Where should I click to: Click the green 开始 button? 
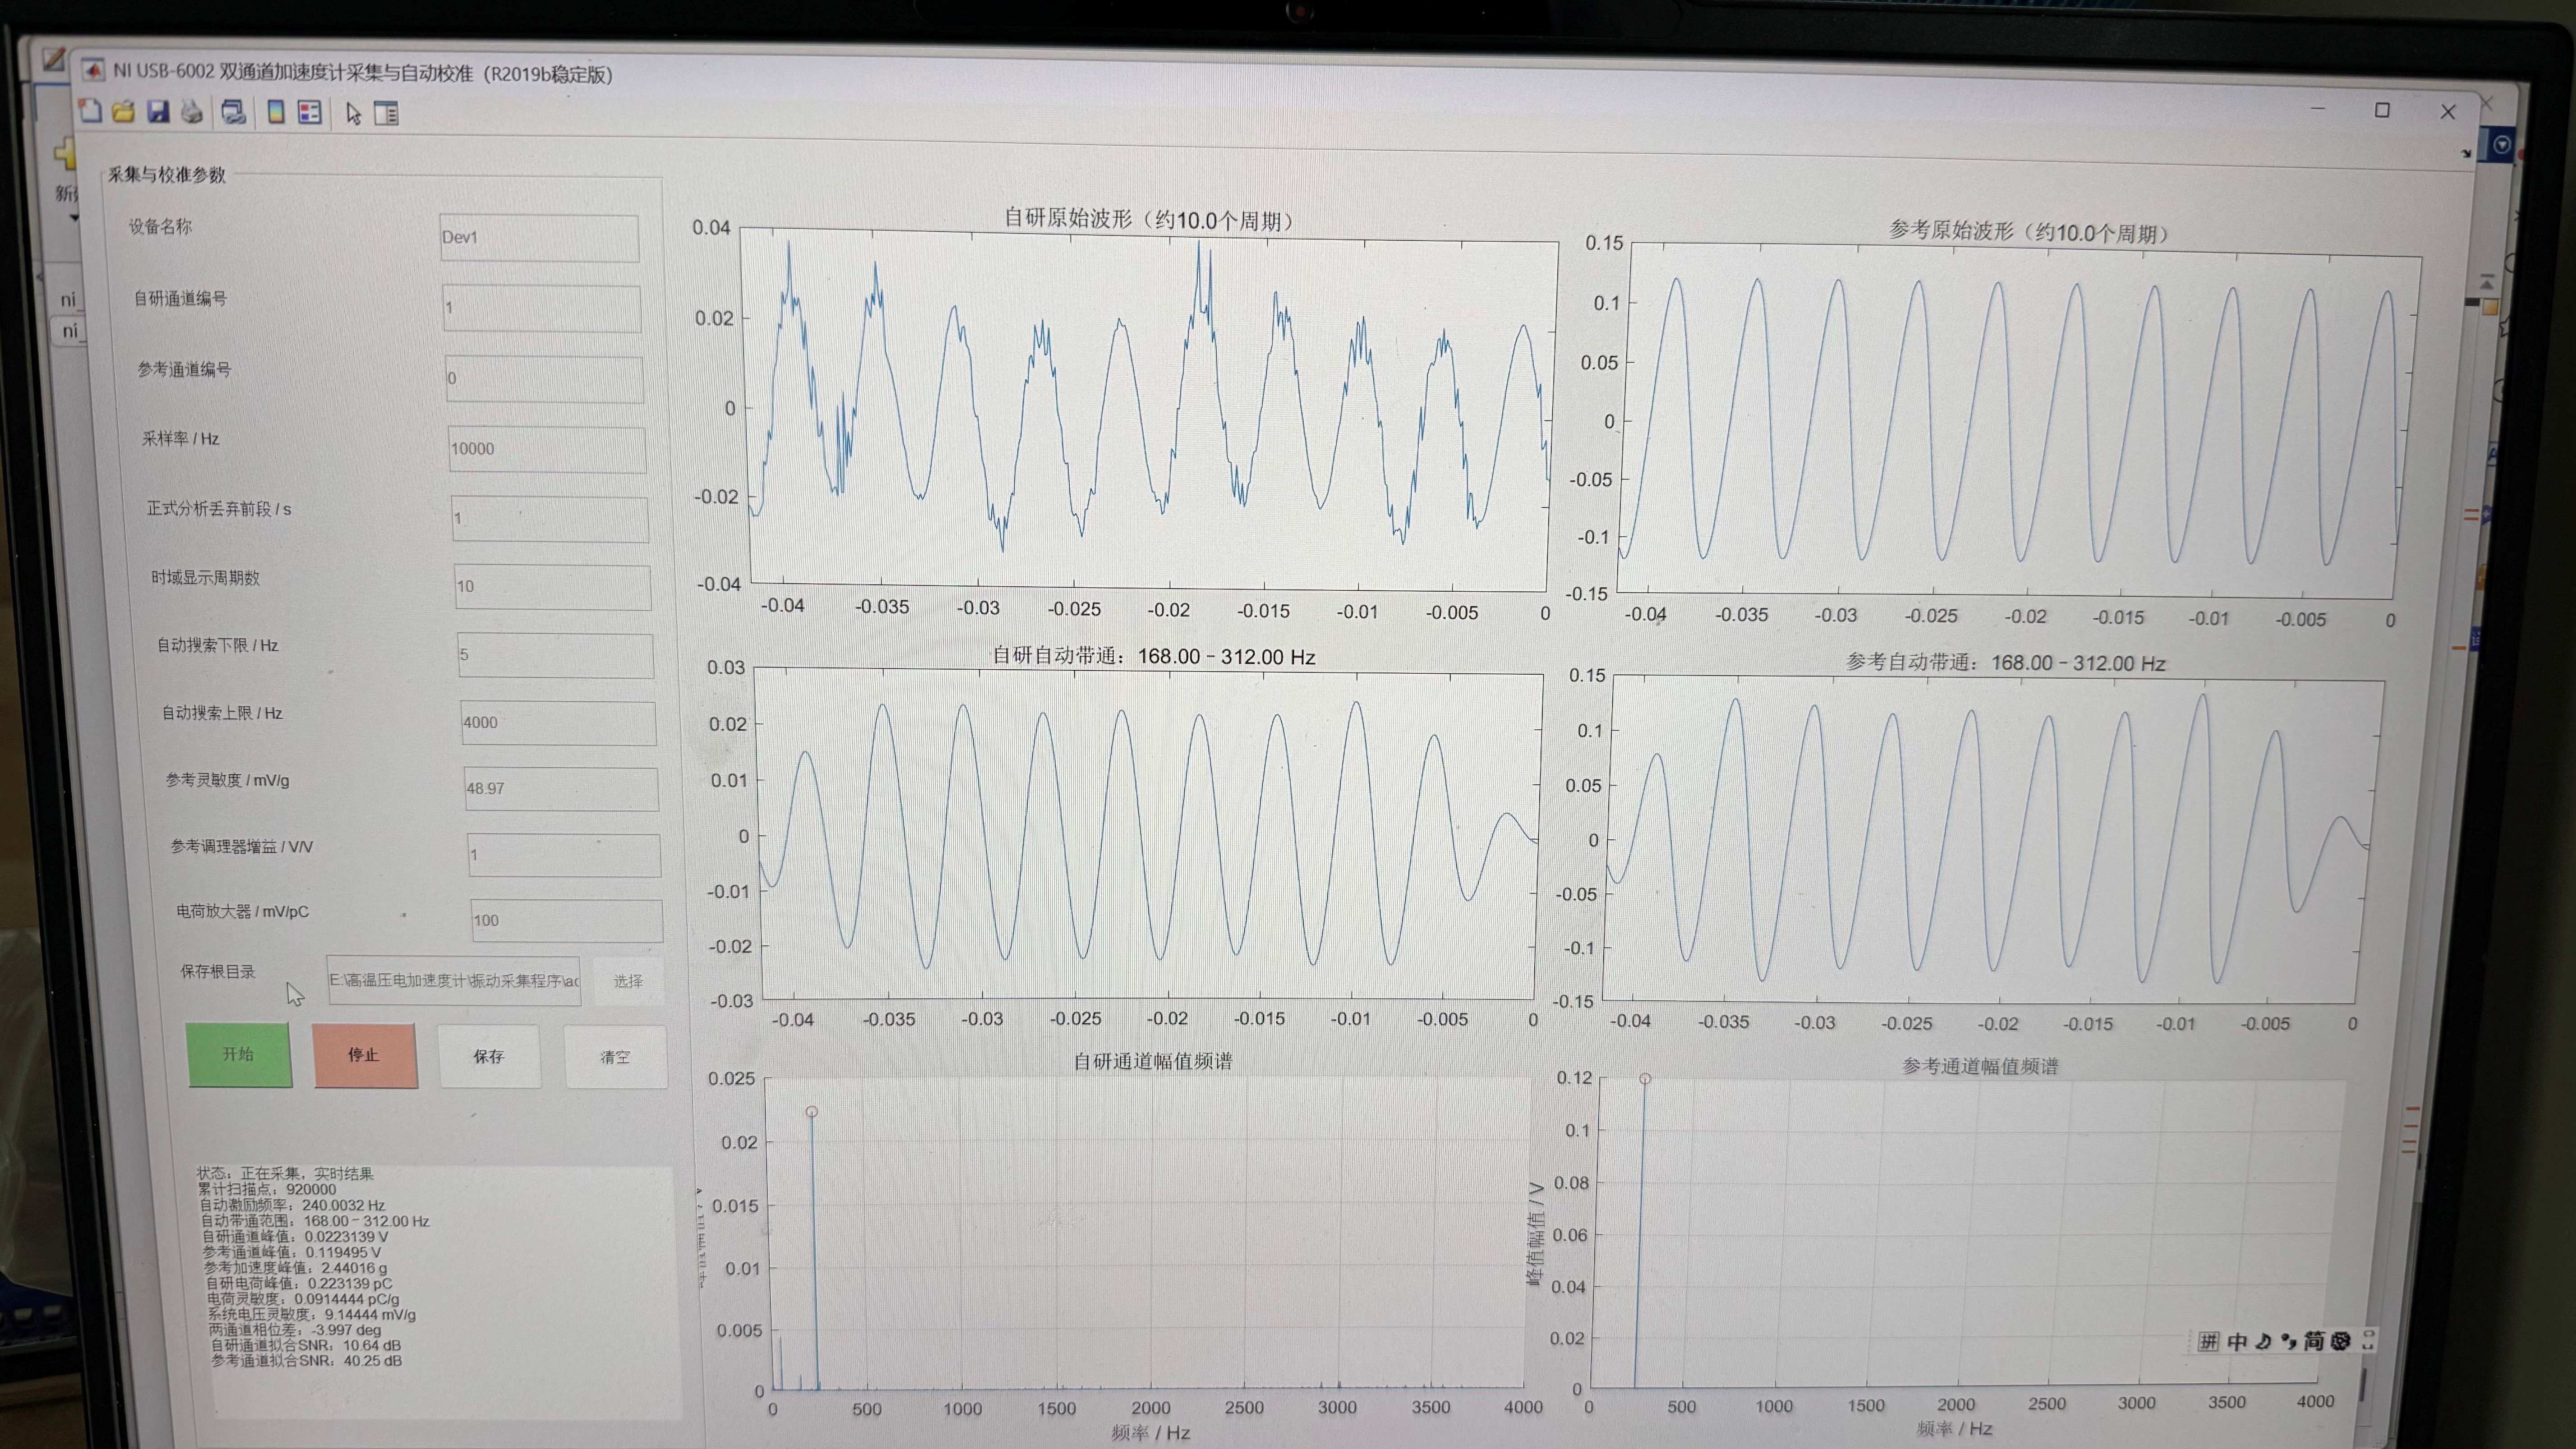[239, 1054]
